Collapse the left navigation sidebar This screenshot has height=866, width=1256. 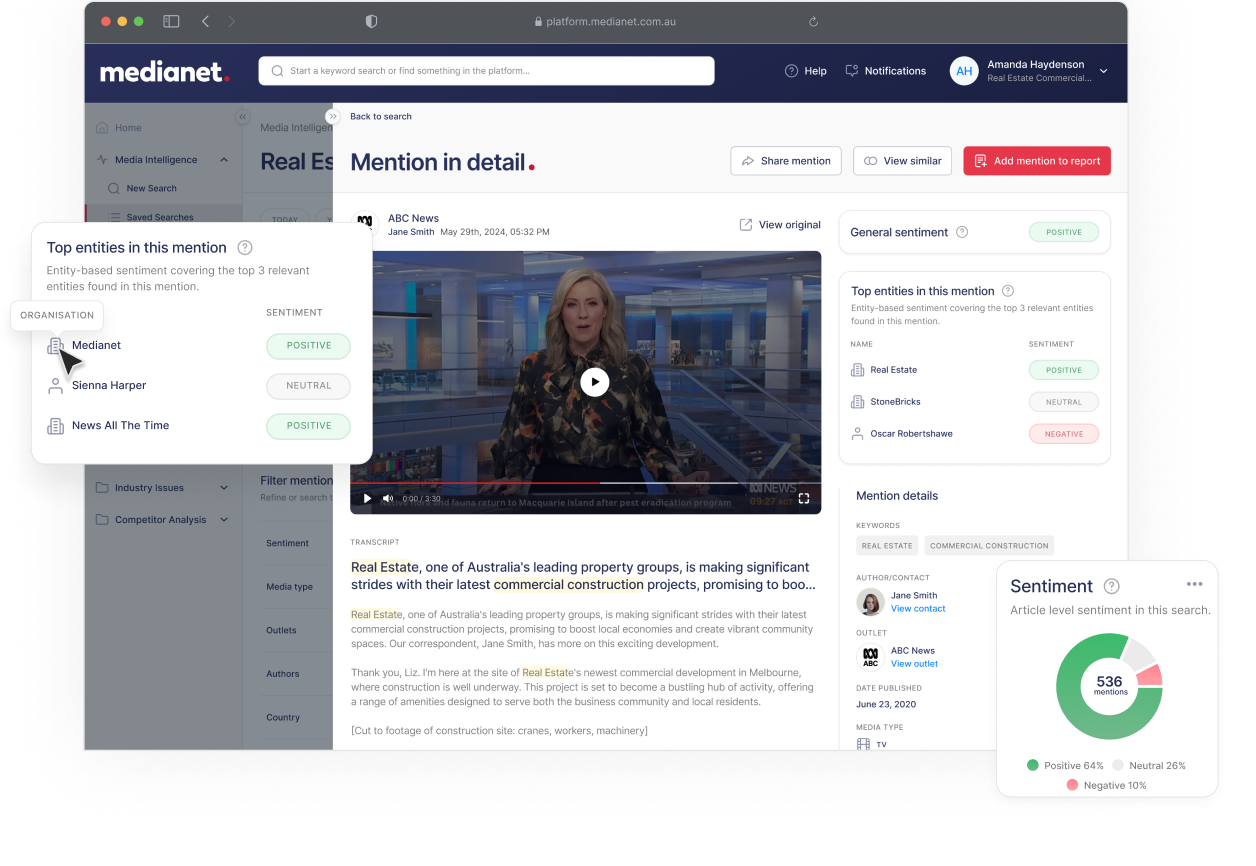(x=242, y=116)
